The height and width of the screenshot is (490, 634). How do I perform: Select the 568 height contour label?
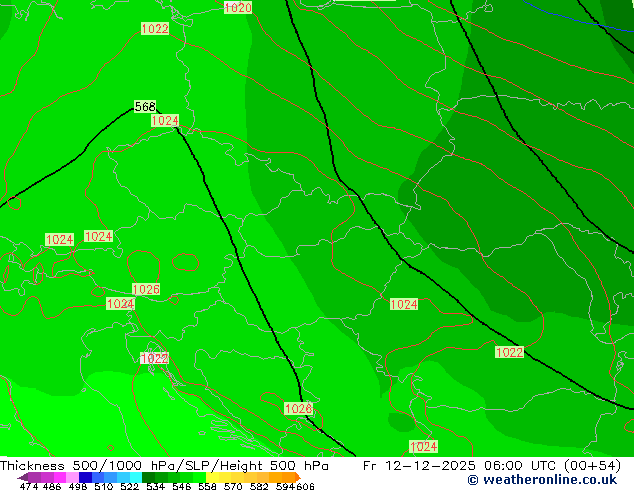click(x=145, y=106)
